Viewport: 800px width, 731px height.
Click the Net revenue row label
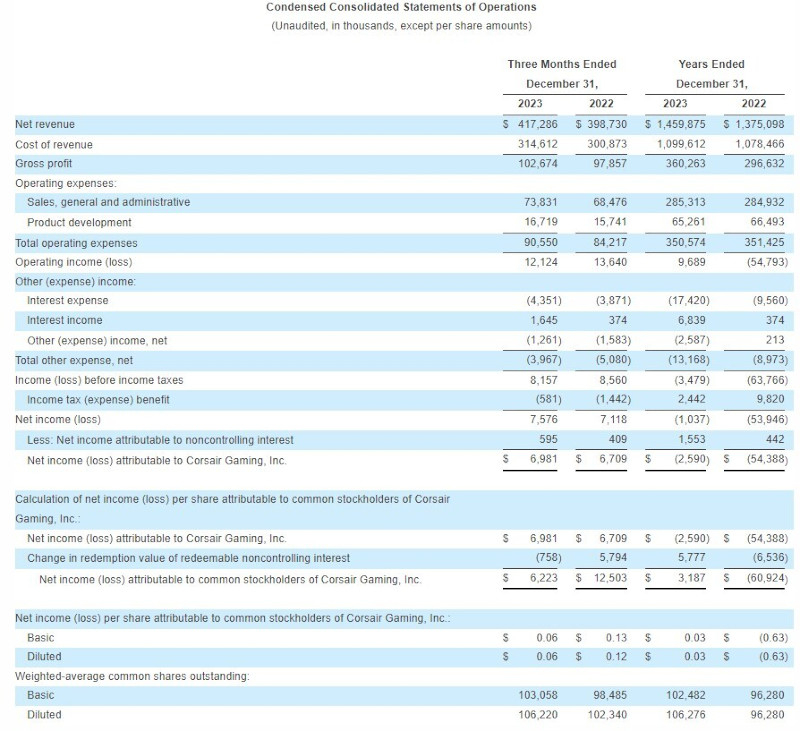pos(45,124)
